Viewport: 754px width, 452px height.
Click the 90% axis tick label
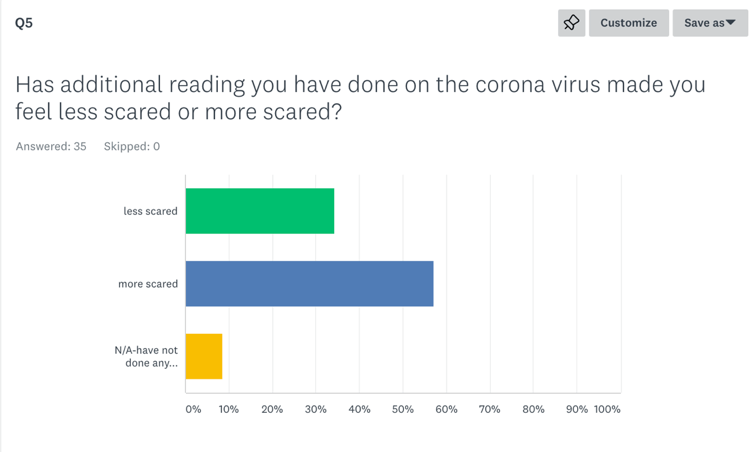[576, 409]
